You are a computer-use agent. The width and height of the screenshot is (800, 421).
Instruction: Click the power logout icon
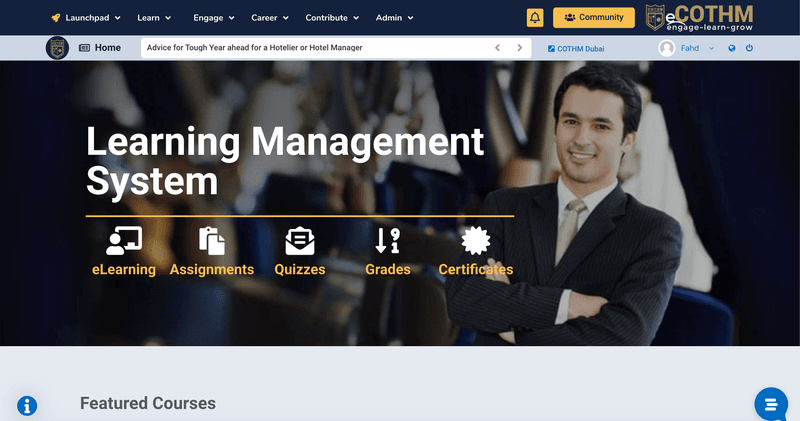tap(749, 48)
